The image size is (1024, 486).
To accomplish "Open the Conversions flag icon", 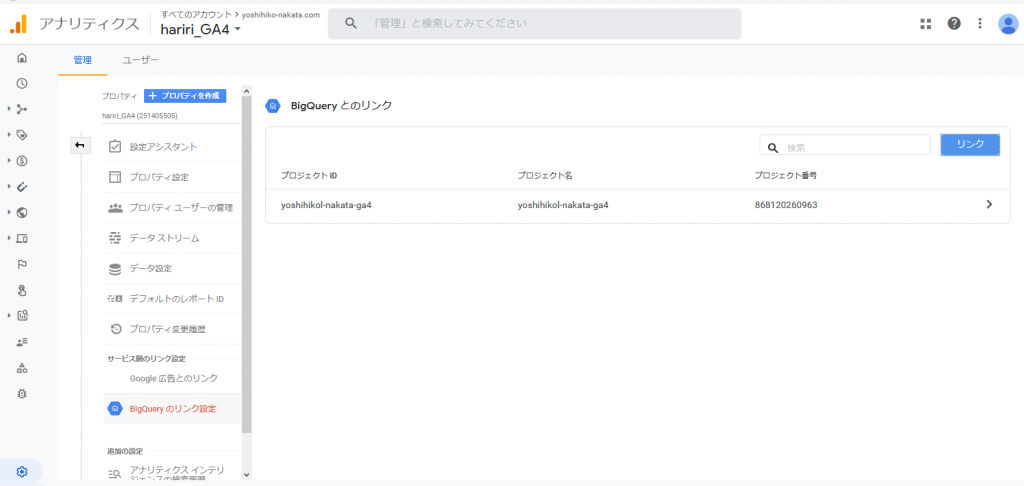I will tap(22, 264).
